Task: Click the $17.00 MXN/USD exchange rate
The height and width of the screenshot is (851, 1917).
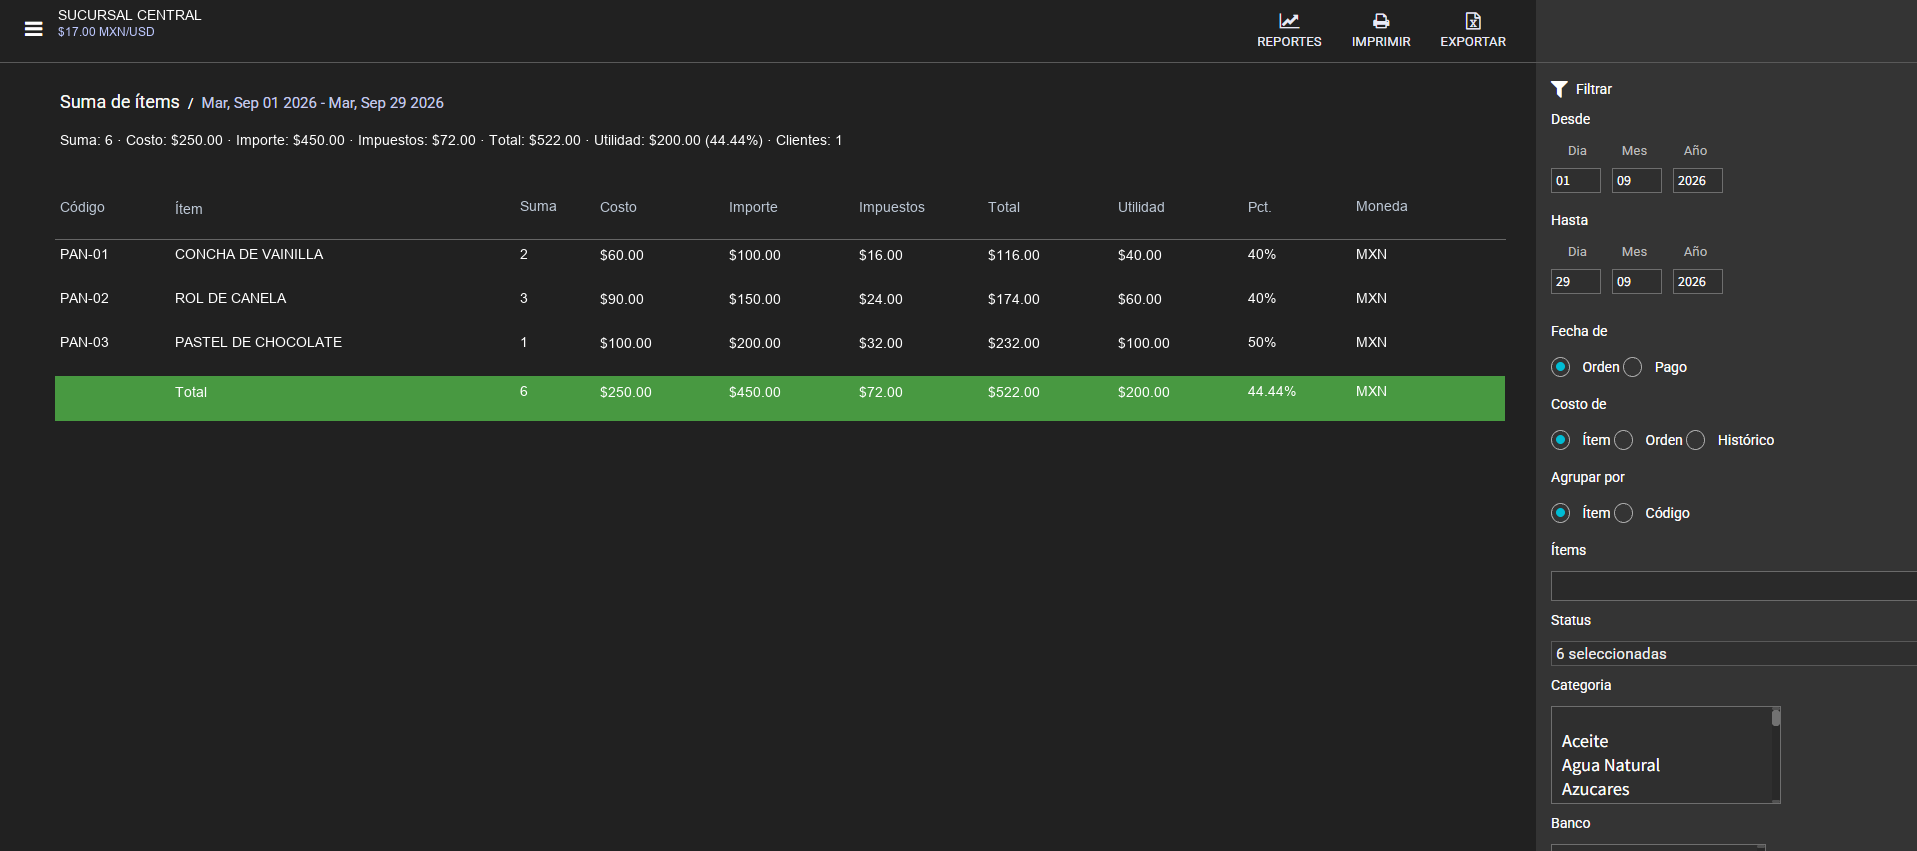Action: point(106,32)
